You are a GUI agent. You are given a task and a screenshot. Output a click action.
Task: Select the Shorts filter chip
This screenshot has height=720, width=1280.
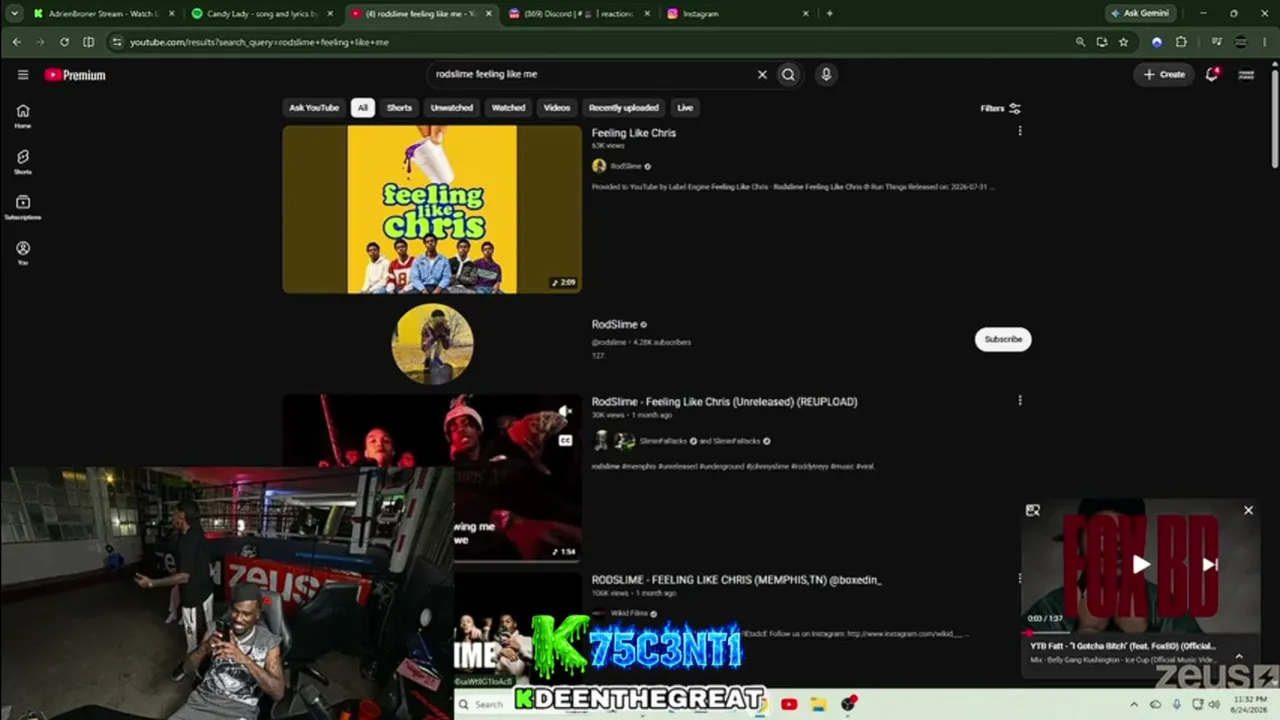point(399,108)
